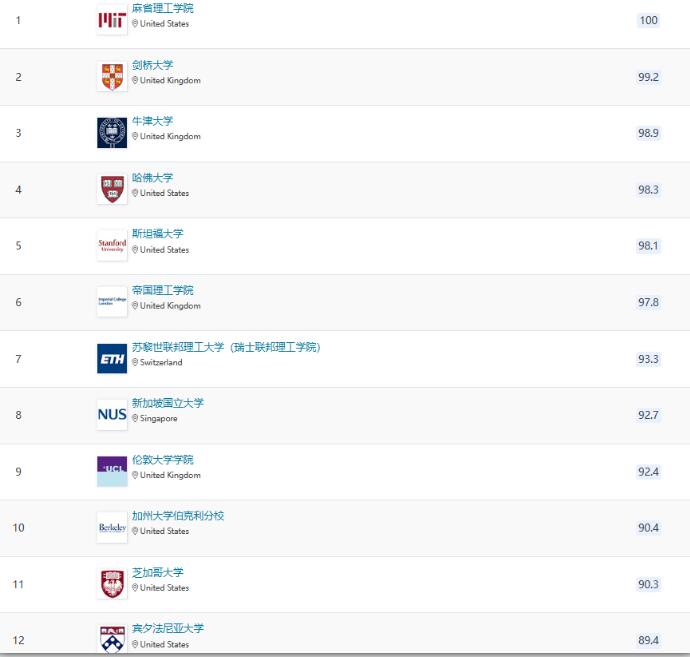The width and height of the screenshot is (690, 657).
Task: Open the 加州大学伯克利分校 link
Action: coord(178,516)
